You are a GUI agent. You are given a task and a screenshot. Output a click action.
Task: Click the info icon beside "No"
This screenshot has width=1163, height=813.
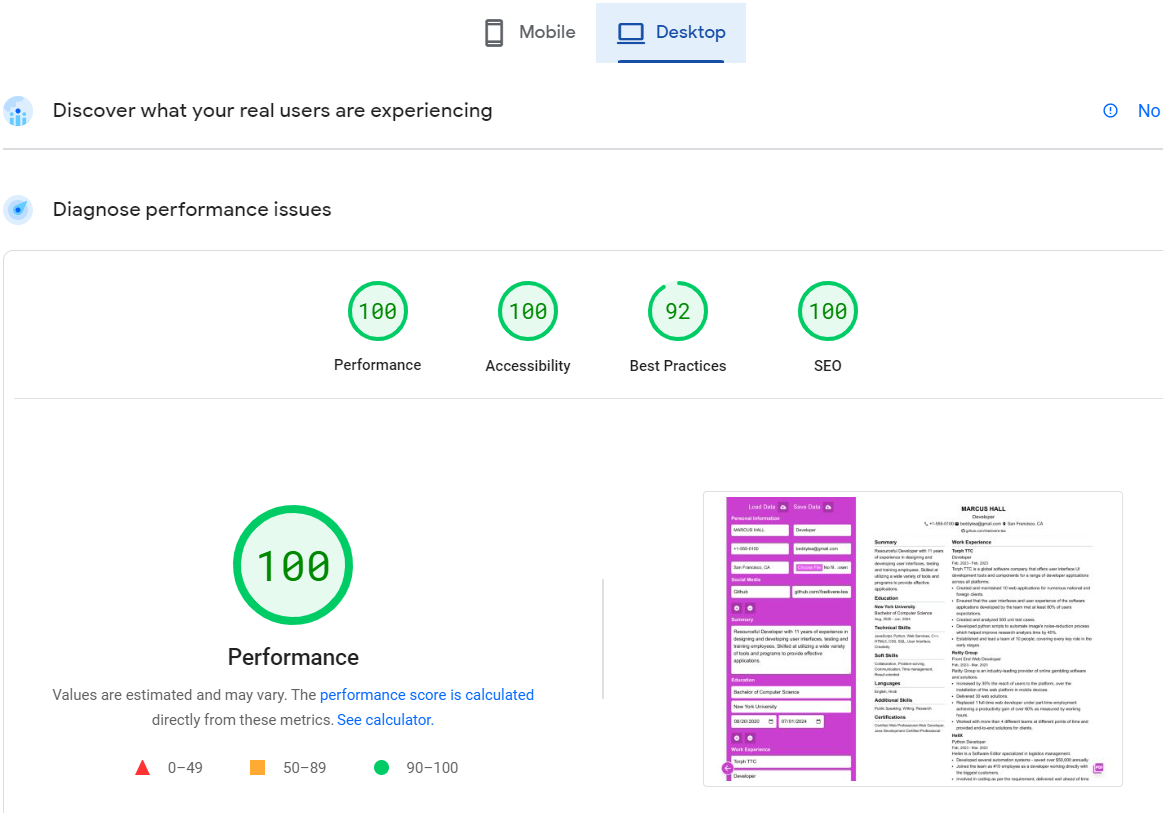pos(1110,111)
